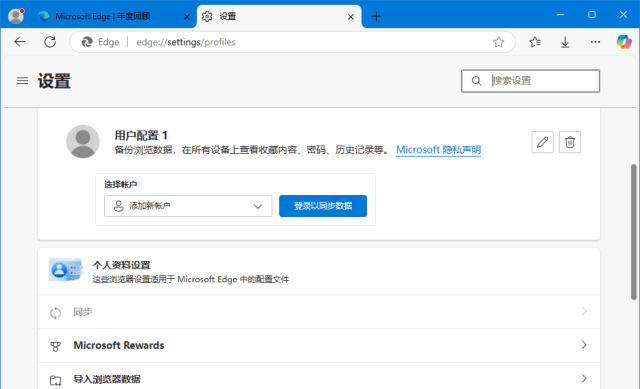
Task: Expand the 同步 row chevron
Action: [x=584, y=311]
